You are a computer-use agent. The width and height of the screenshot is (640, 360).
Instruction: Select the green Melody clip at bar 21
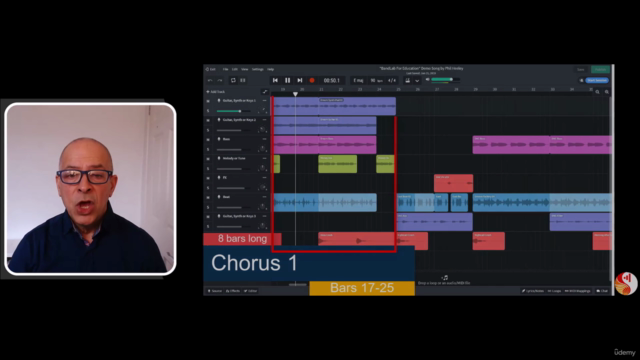[338, 164]
